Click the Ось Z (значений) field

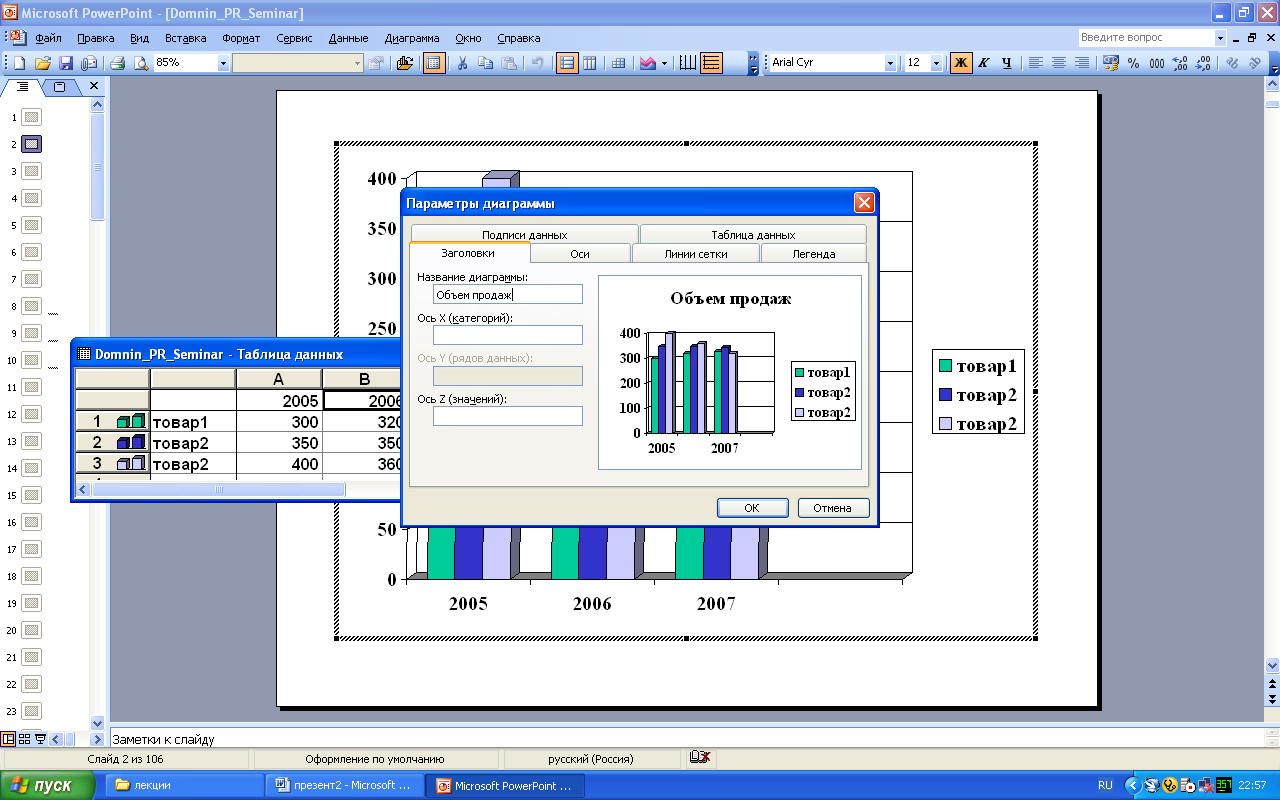pos(508,416)
